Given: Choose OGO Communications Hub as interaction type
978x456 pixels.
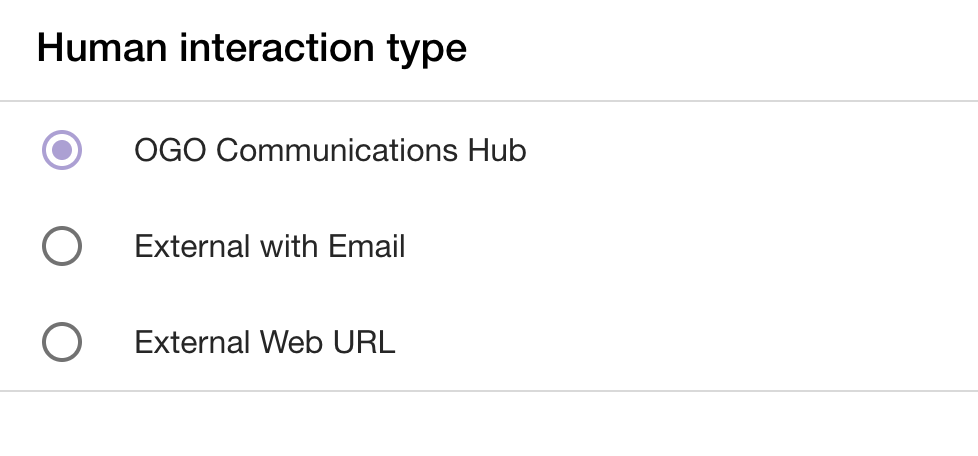Looking at the screenshot, I should point(62,150).
